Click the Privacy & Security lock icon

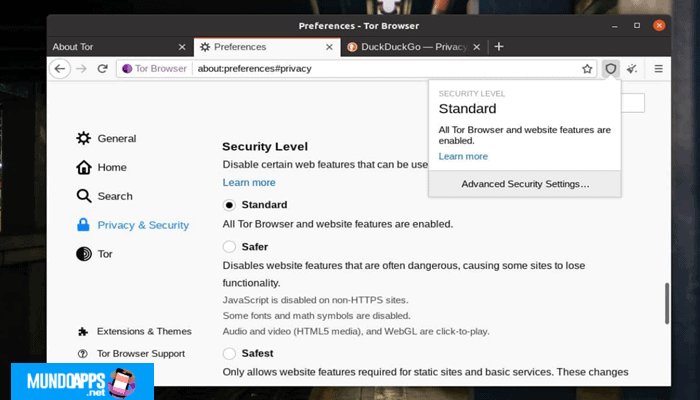point(83,225)
